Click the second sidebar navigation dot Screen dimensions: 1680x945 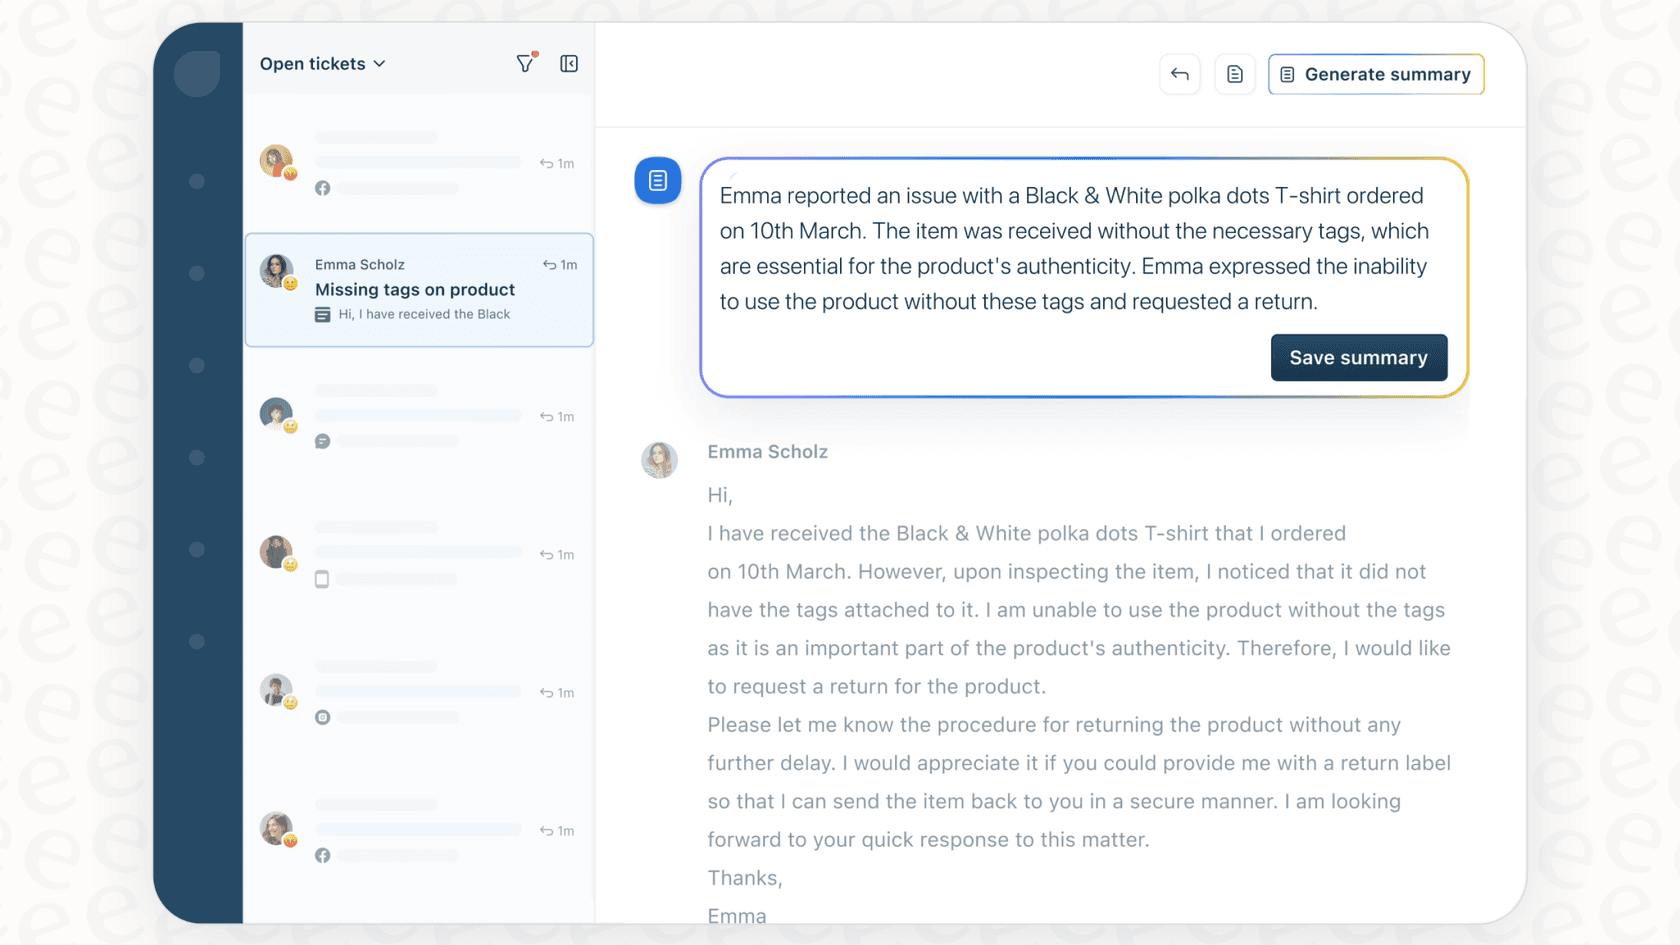click(x=197, y=274)
